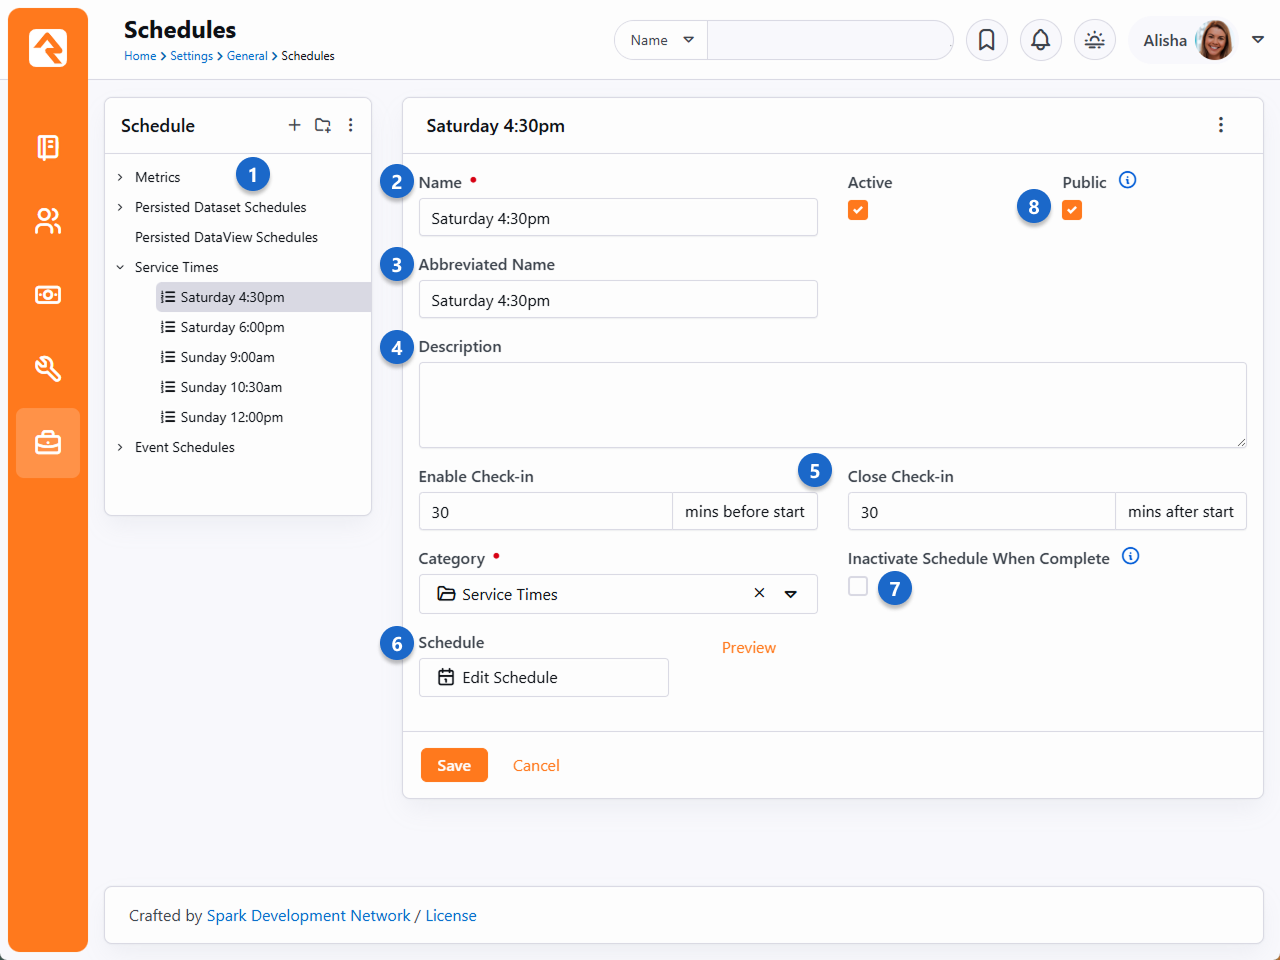Image resolution: width=1280 pixels, height=960 pixels.
Task: Open the People sidebar icon
Action: 48,221
